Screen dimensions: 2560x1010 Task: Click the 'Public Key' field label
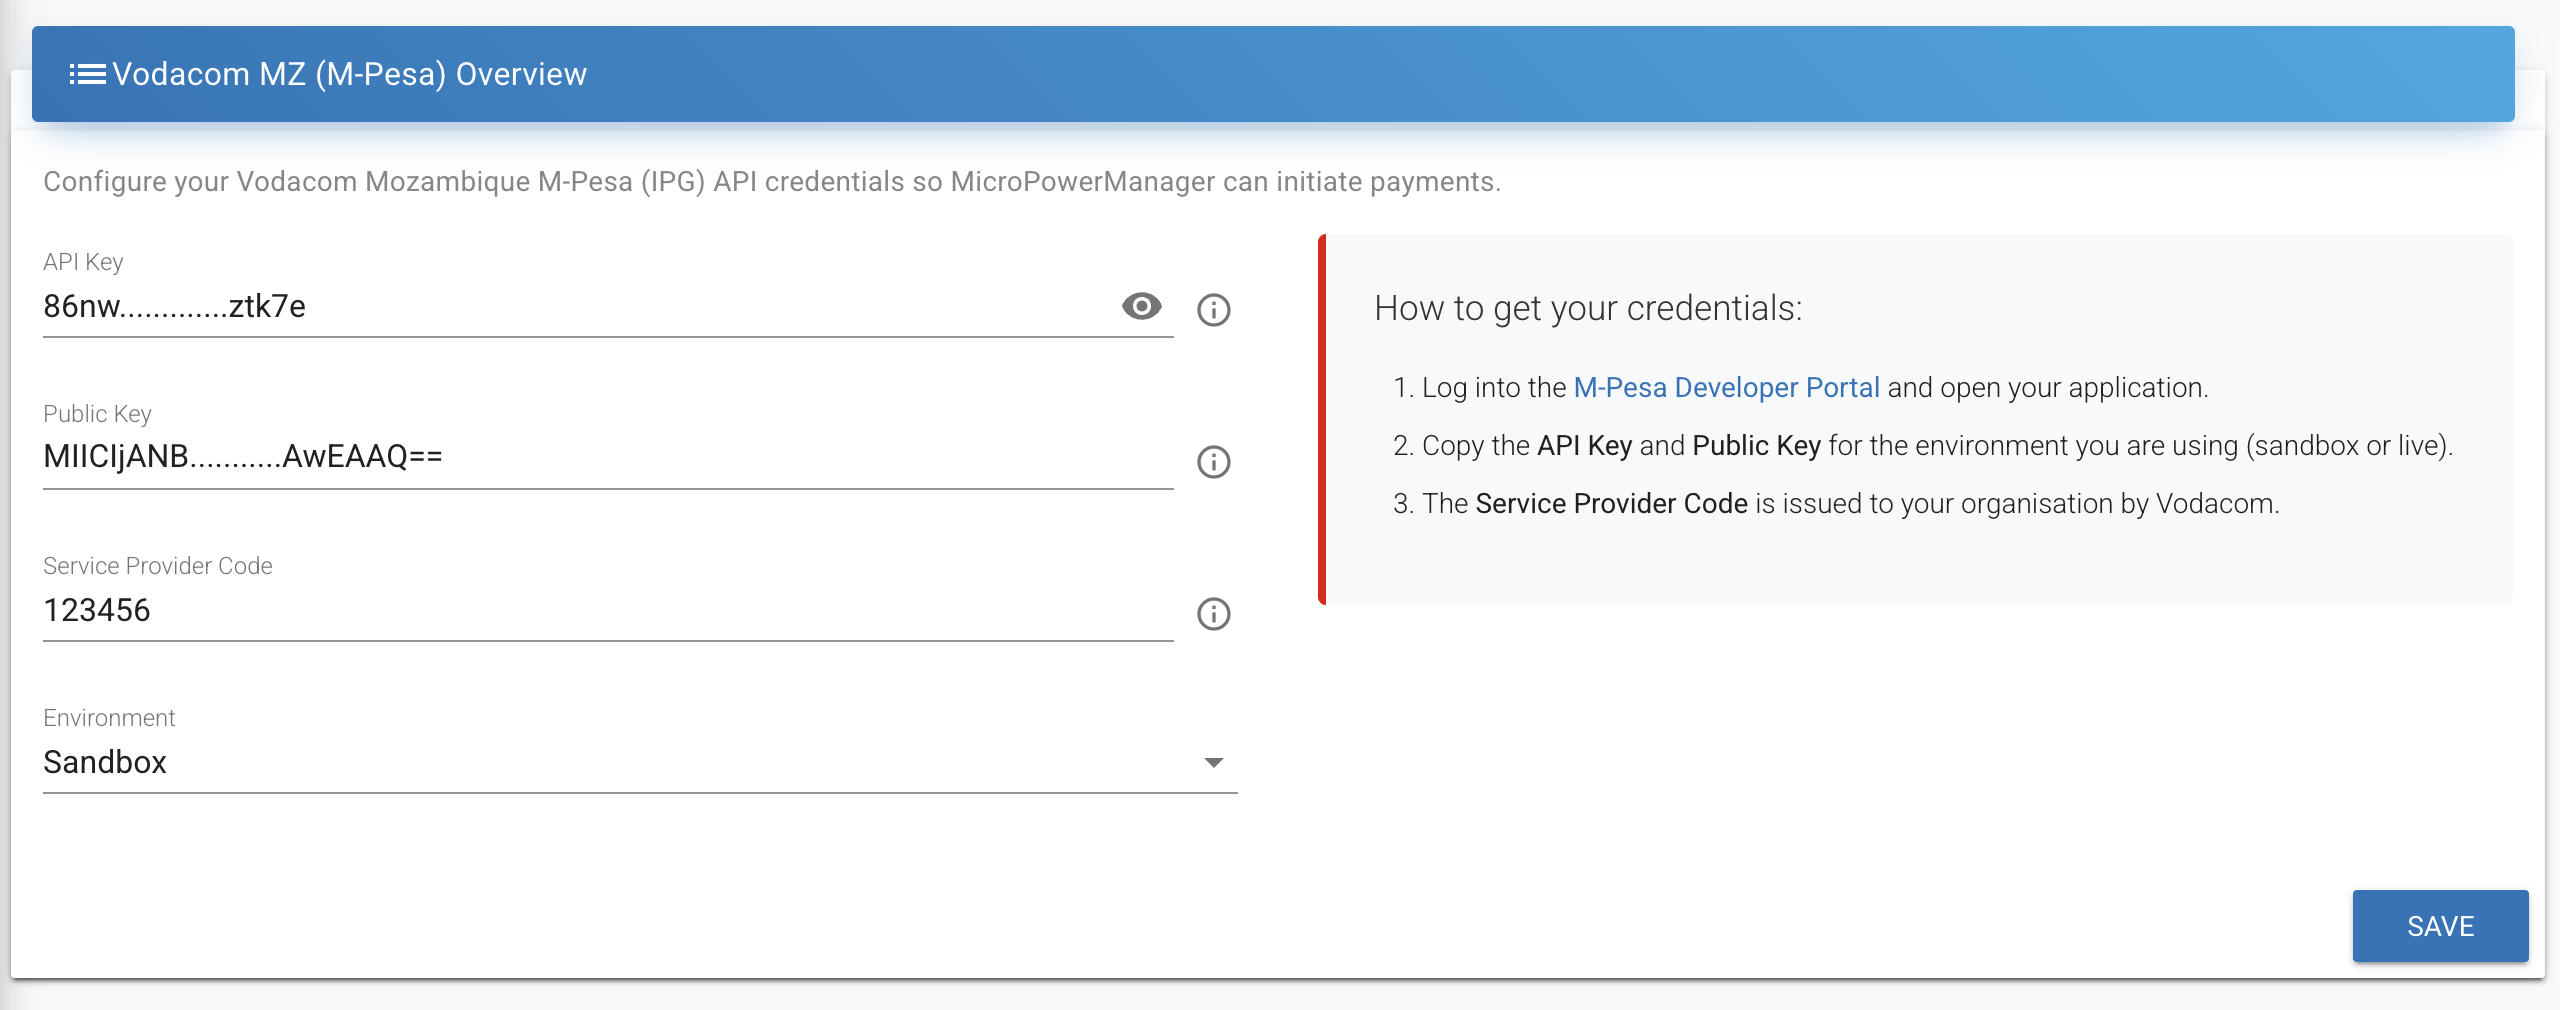tap(97, 414)
